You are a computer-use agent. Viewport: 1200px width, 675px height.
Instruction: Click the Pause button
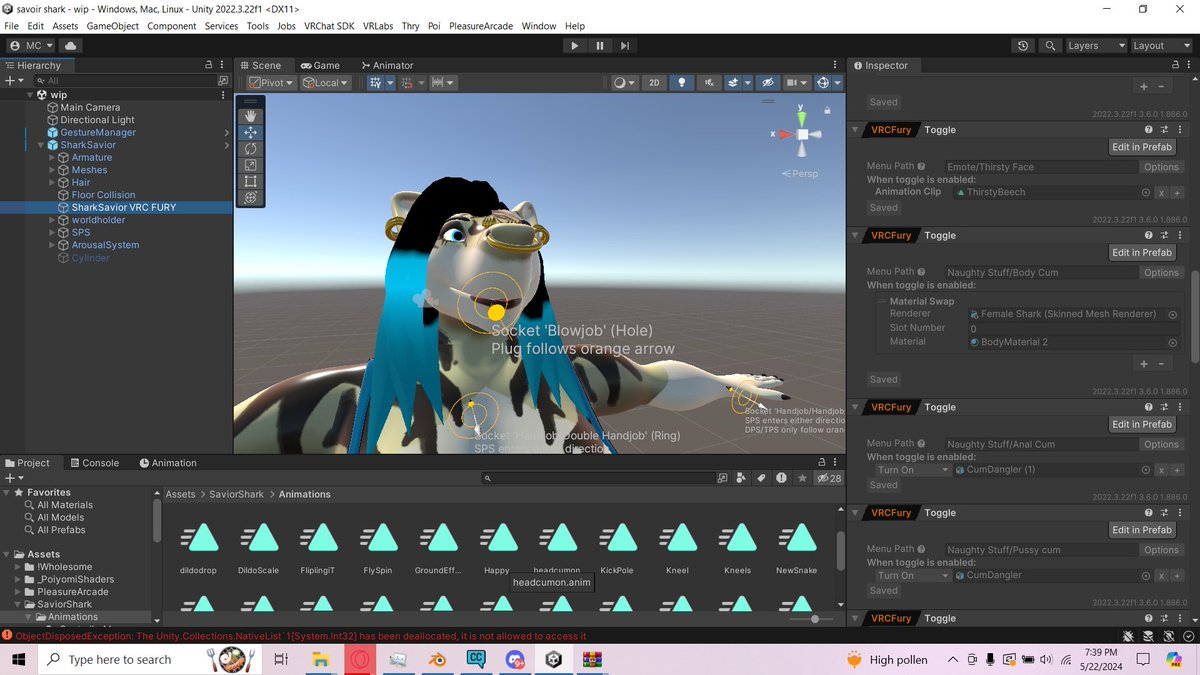600,46
